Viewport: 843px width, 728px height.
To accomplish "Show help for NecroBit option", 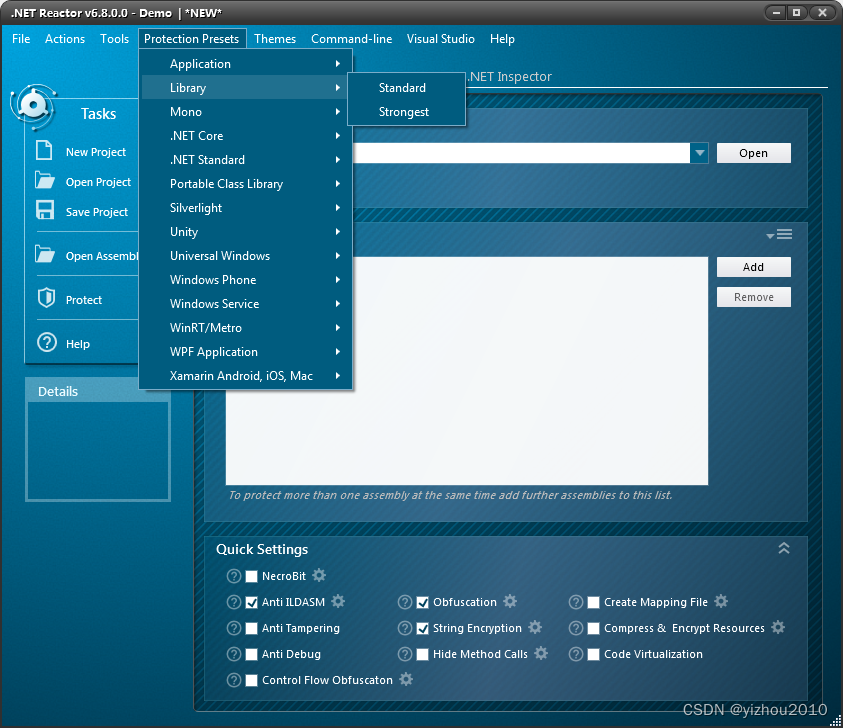I will [234, 576].
